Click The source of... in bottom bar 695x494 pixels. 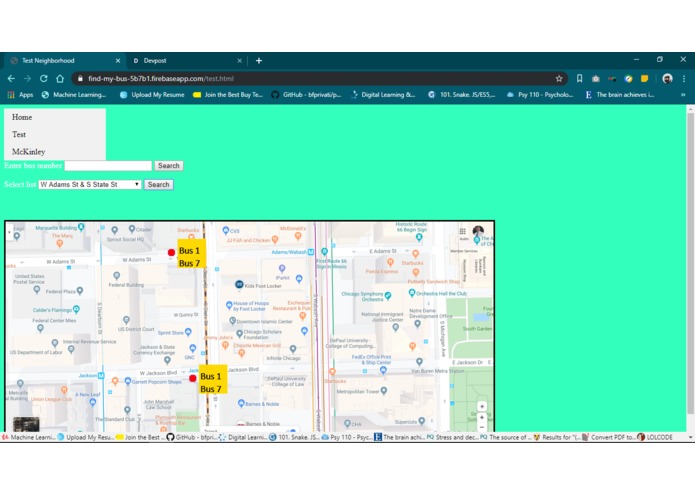505,437
